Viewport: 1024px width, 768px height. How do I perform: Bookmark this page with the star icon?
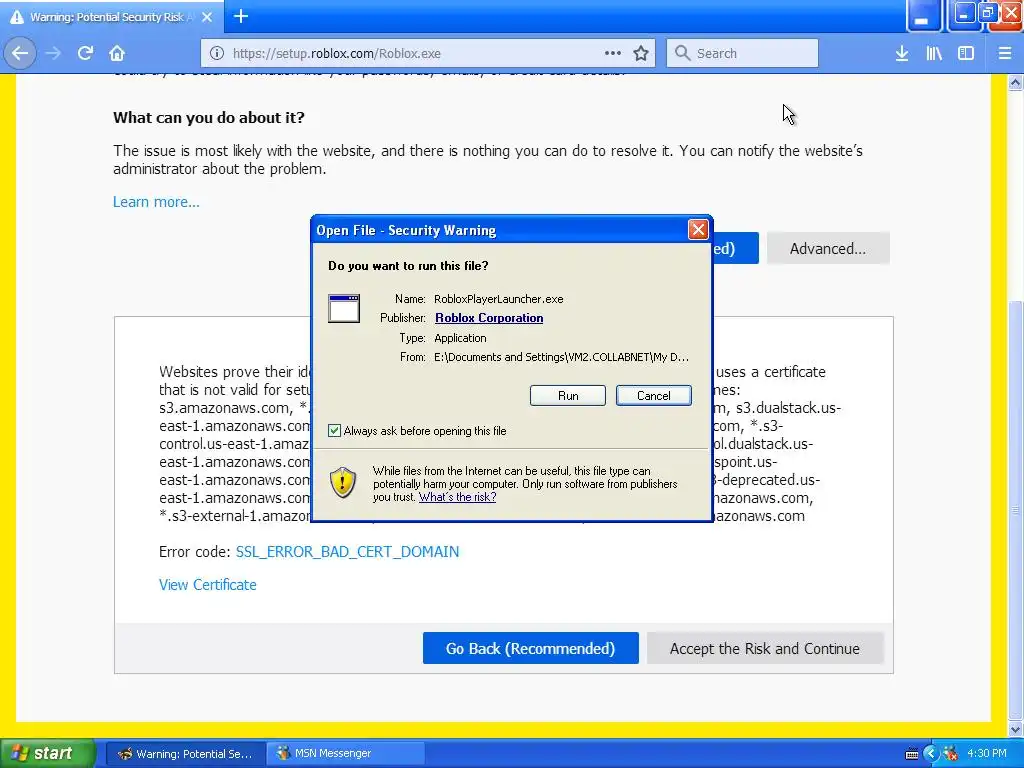(x=641, y=53)
